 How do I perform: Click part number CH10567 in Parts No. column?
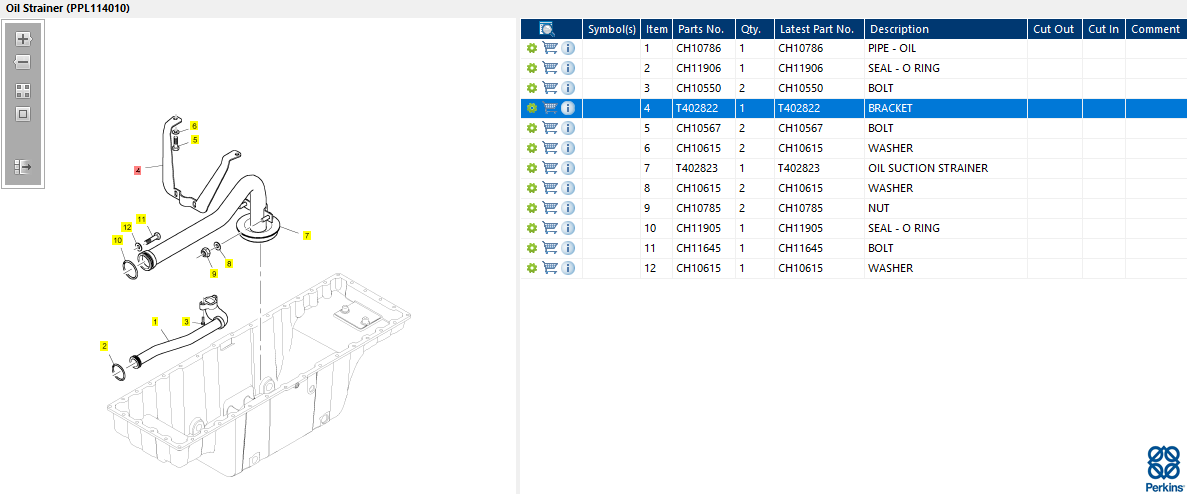click(699, 128)
